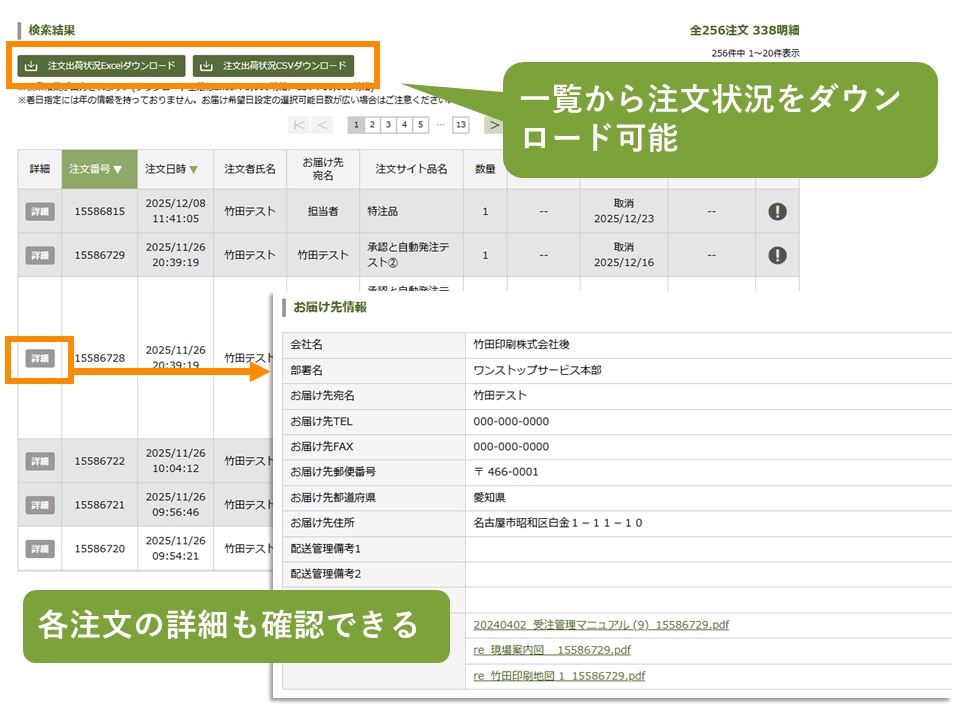Go to results page 2

coord(371,125)
